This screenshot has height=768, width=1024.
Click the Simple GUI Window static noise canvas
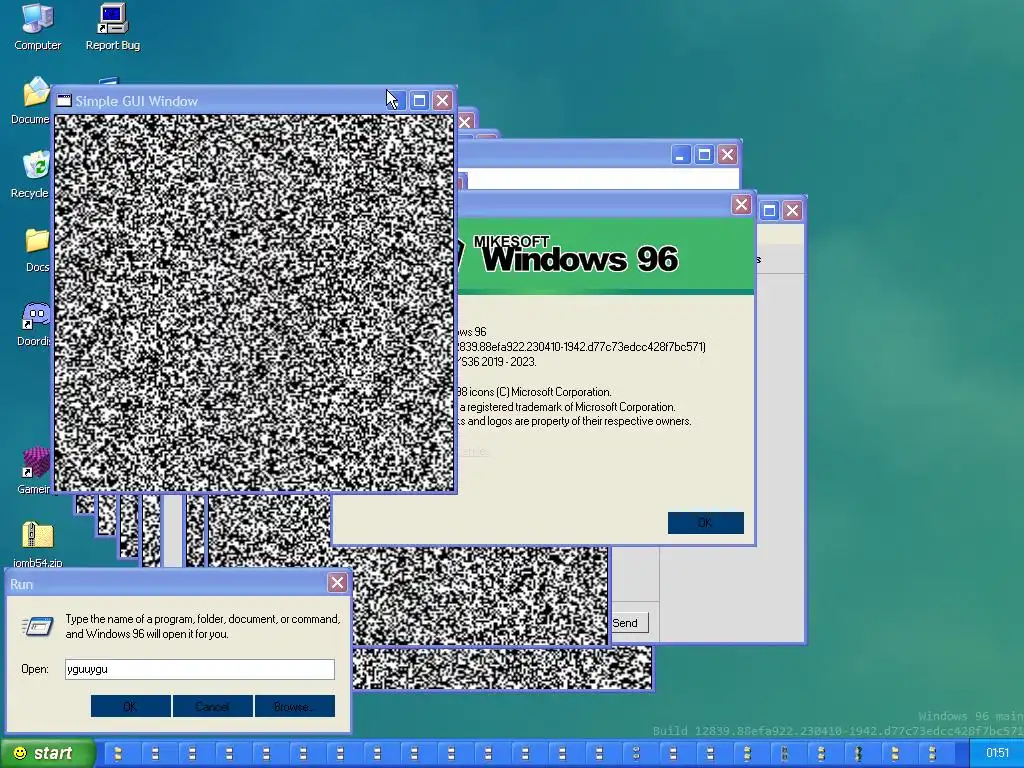click(254, 303)
